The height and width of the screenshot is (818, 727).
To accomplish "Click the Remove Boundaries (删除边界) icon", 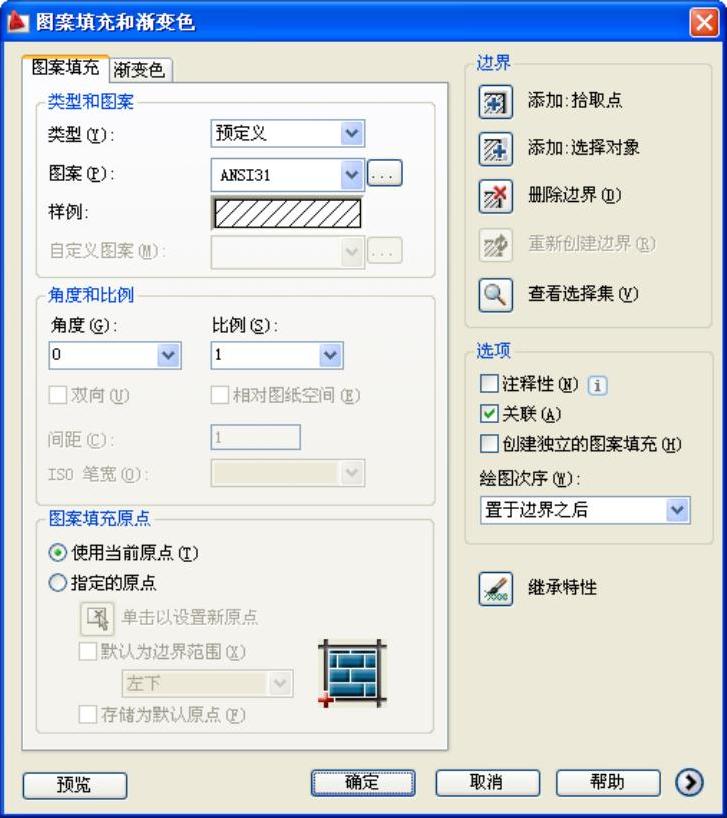I will click(495, 196).
